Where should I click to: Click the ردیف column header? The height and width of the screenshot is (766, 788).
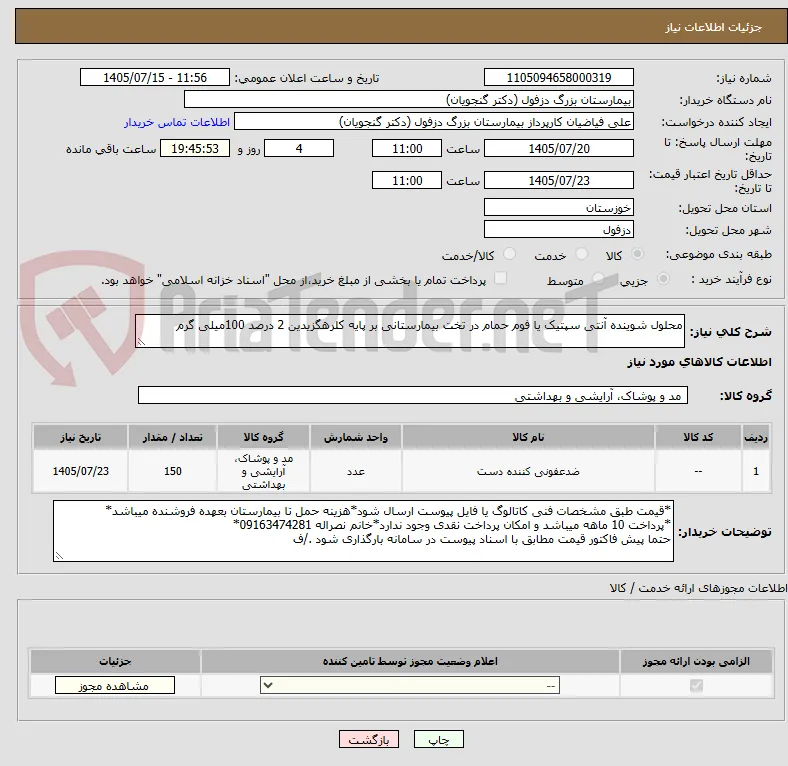click(756, 437)
